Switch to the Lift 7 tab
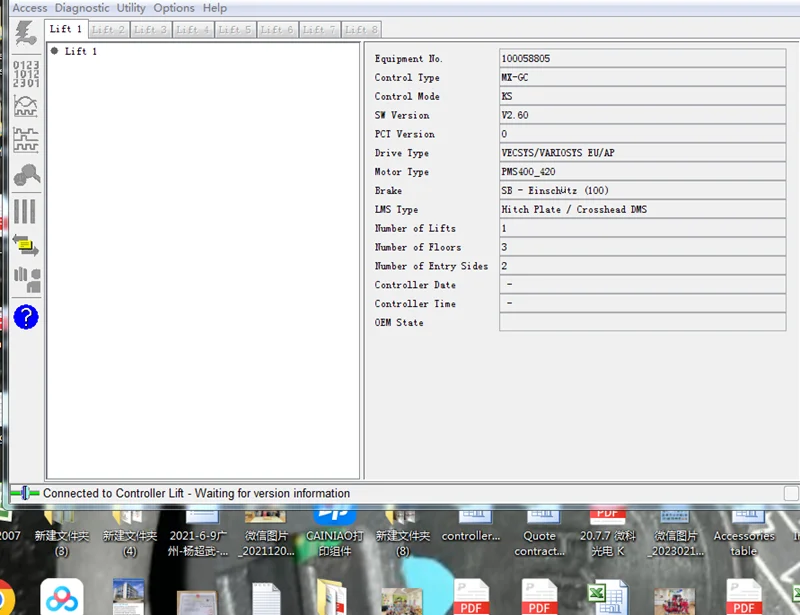800x615 pixels. (x=319, y=30)
